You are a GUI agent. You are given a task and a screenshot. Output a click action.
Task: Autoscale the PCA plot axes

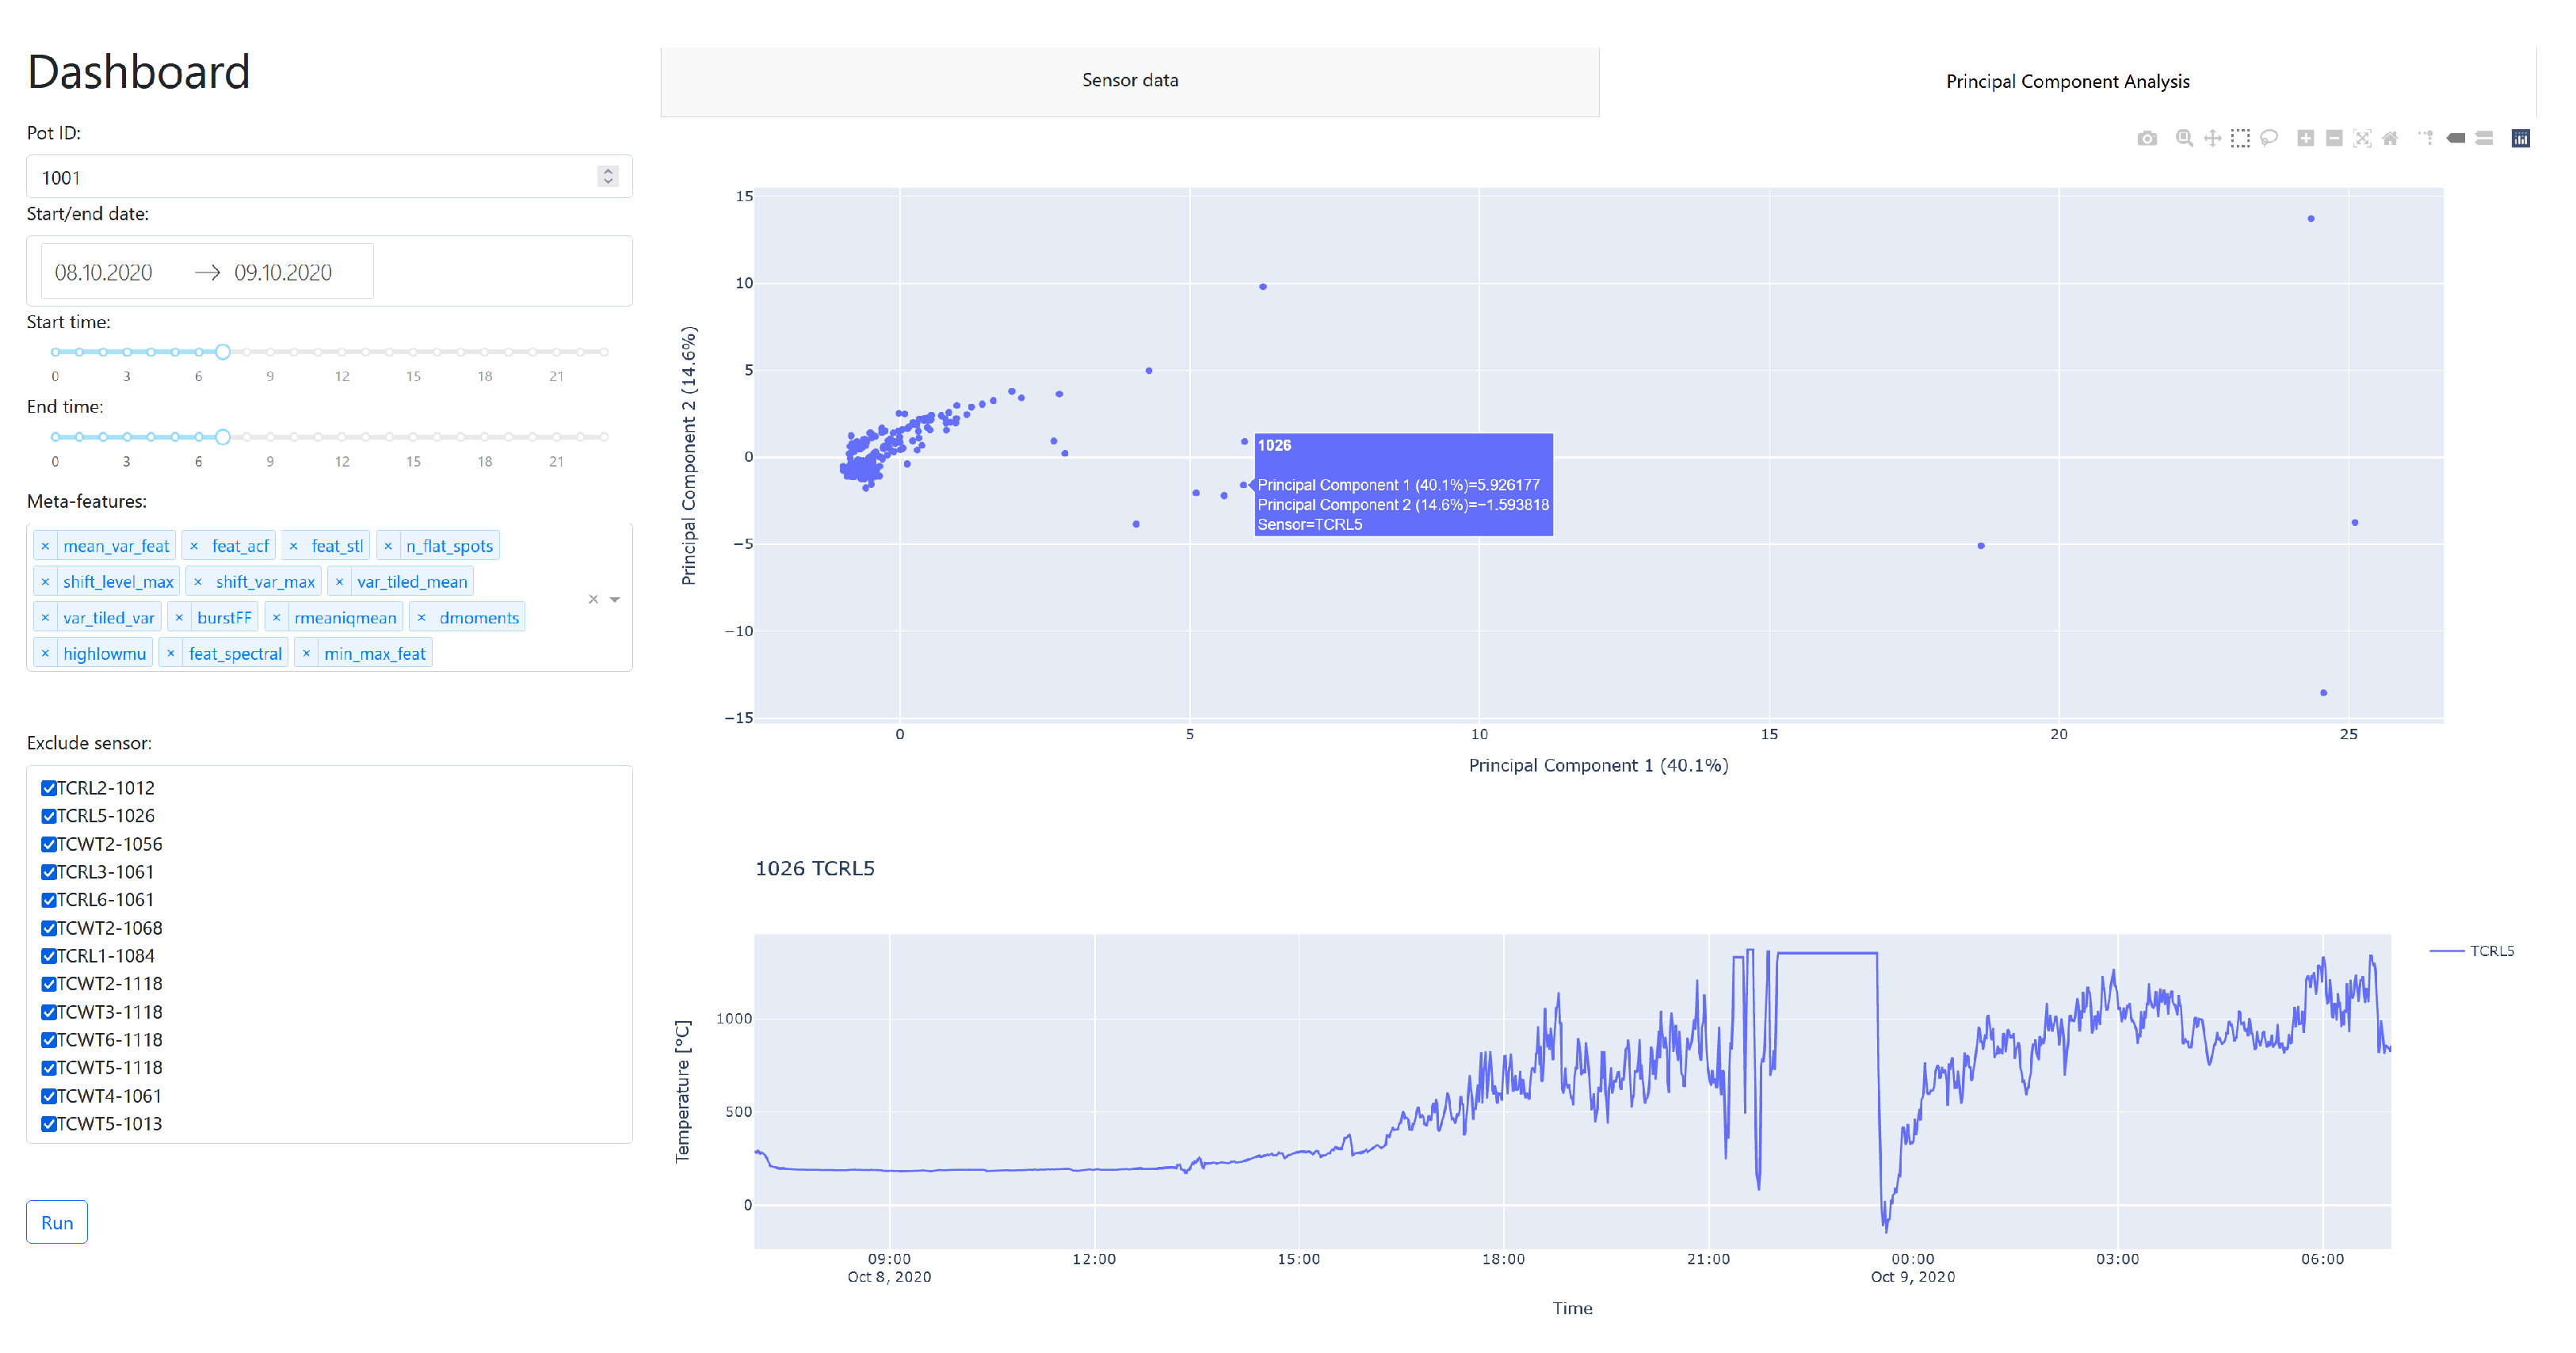pyautogui.click(x=2362, y=138)
